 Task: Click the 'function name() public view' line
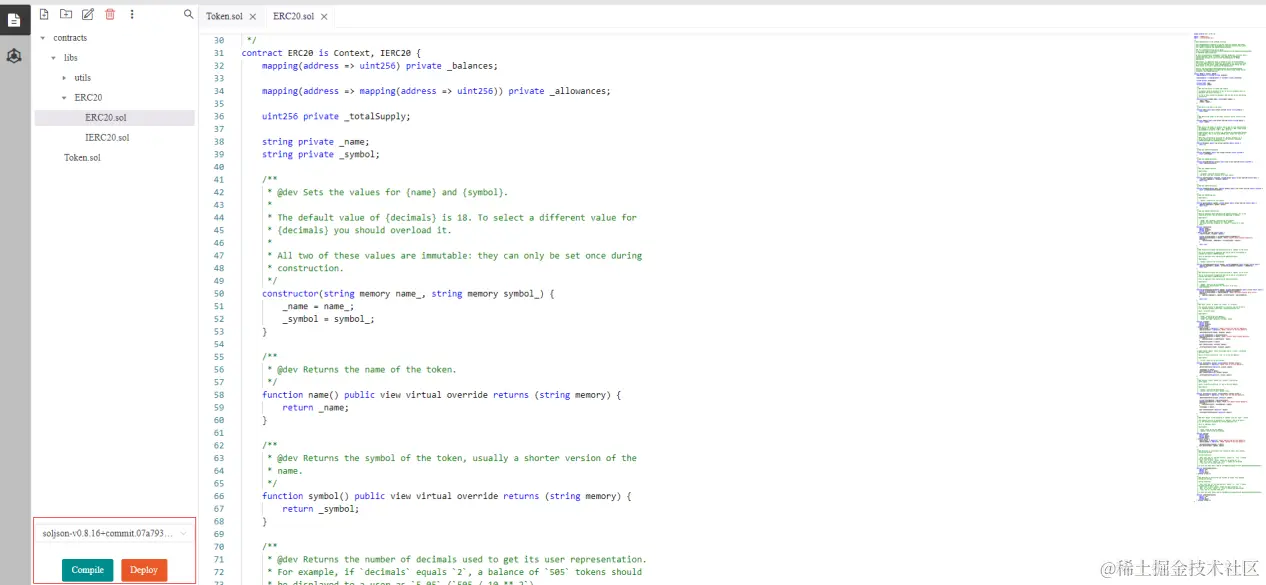[442, 395]
